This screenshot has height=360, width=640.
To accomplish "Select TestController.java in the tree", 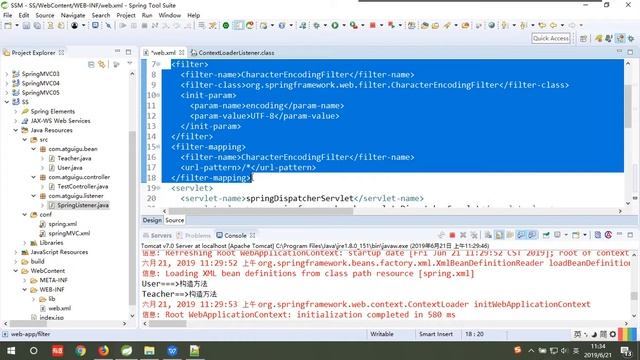I will coord(83,187).
